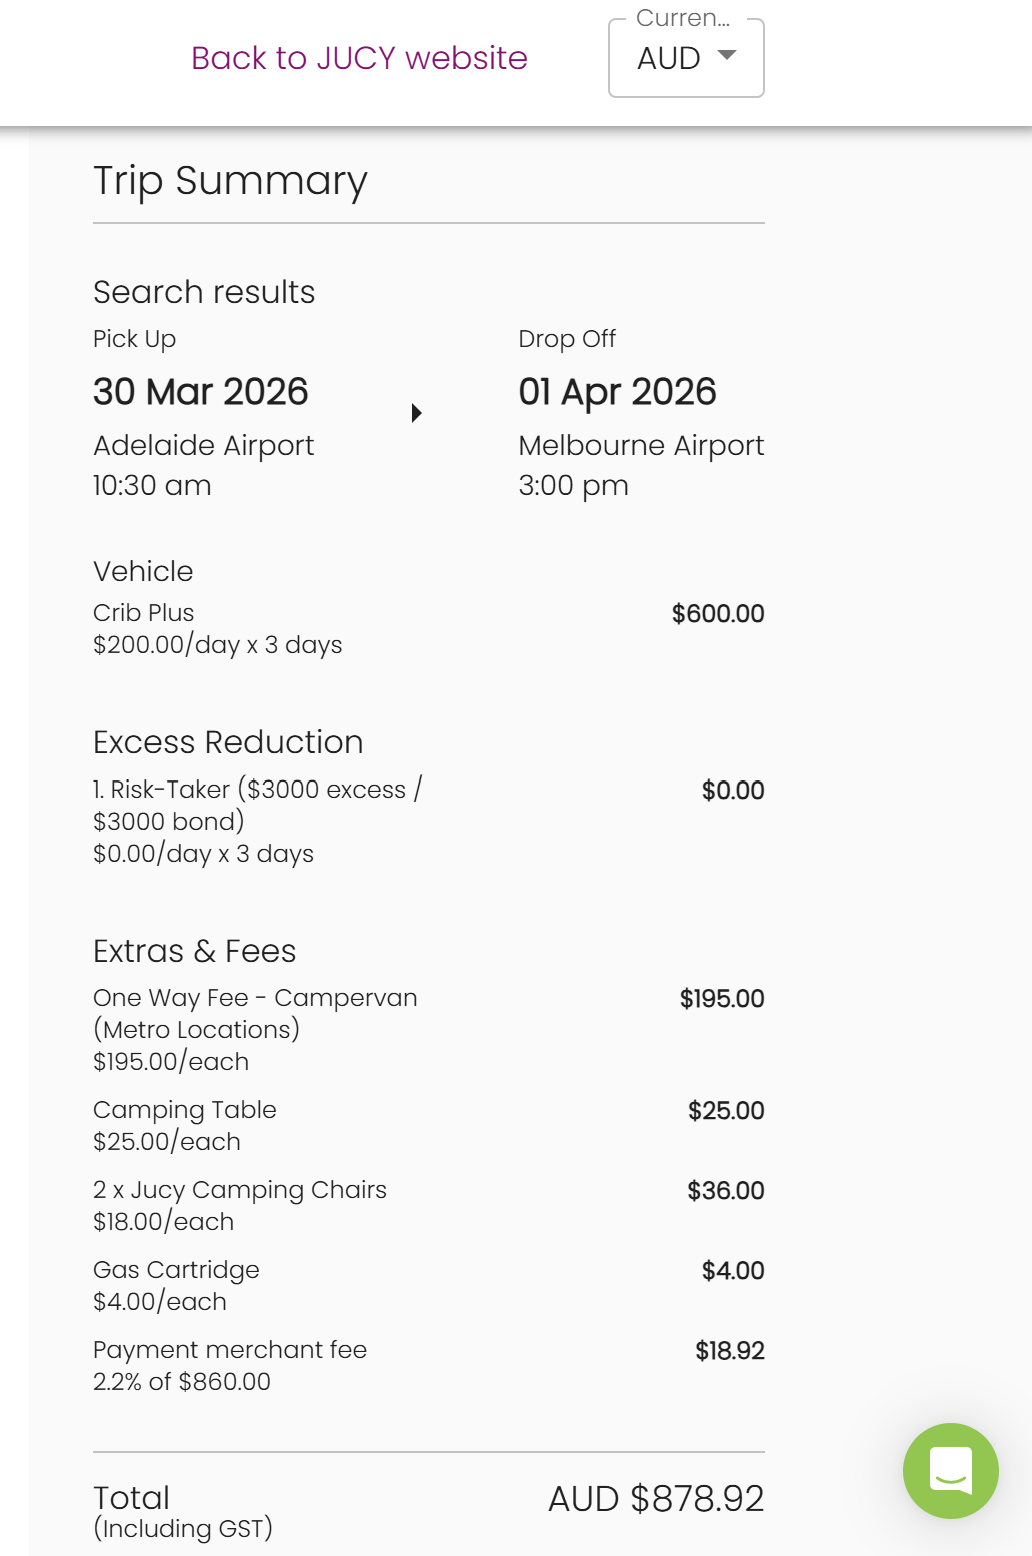Click the arrow between pick-up and drop-off
The image size is (1032, 1556).
[x=417, y=413]
